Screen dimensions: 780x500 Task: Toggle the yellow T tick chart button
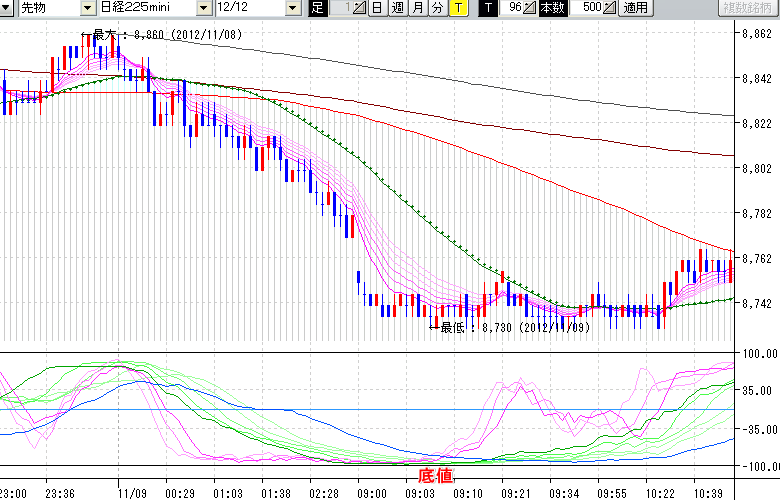[457, 8]
